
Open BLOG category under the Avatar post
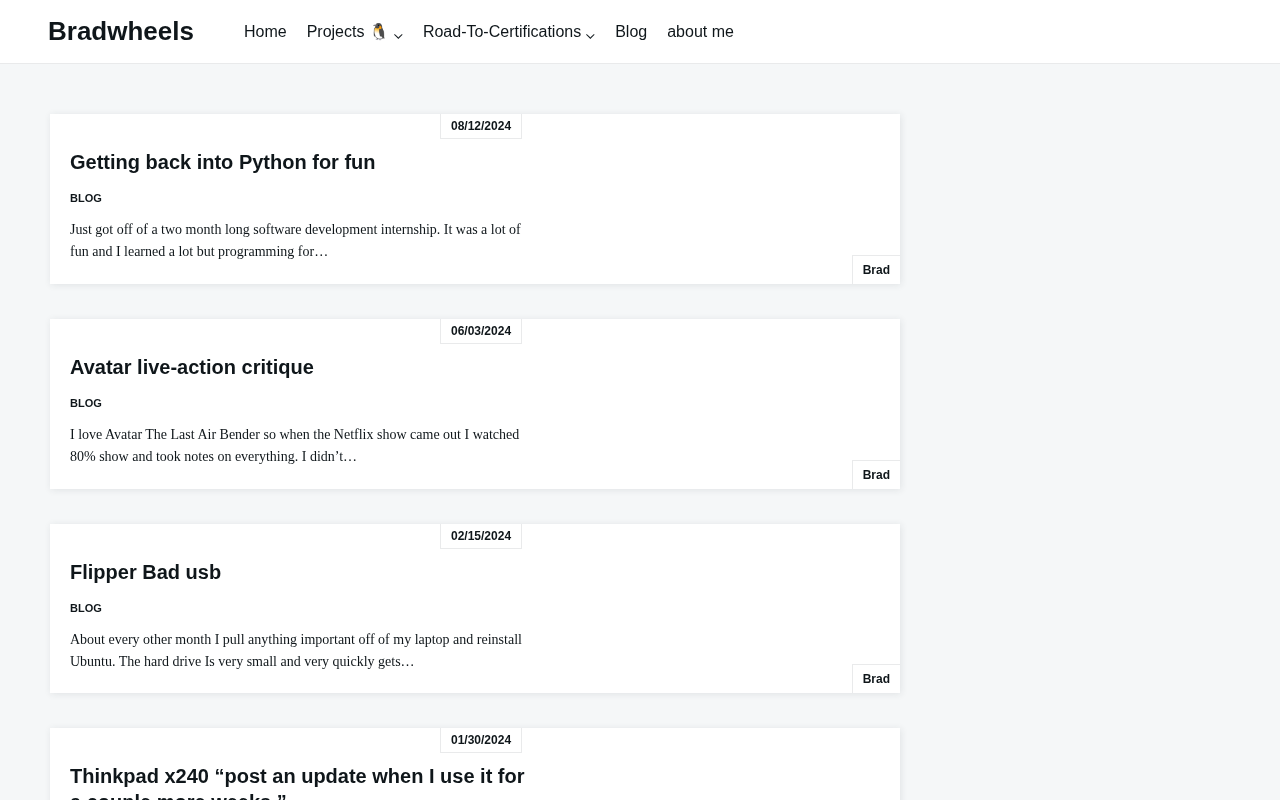[x=86, y=403]
